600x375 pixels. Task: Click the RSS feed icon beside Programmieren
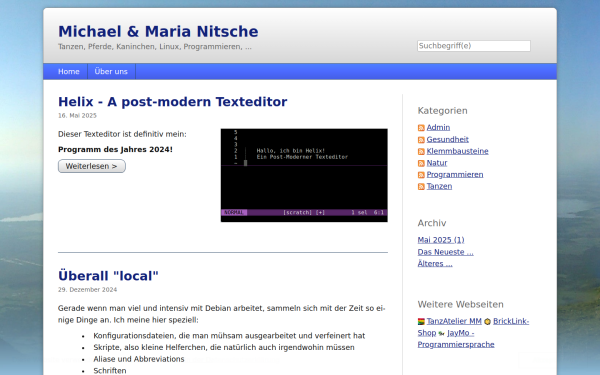click(x=421, y=175)
